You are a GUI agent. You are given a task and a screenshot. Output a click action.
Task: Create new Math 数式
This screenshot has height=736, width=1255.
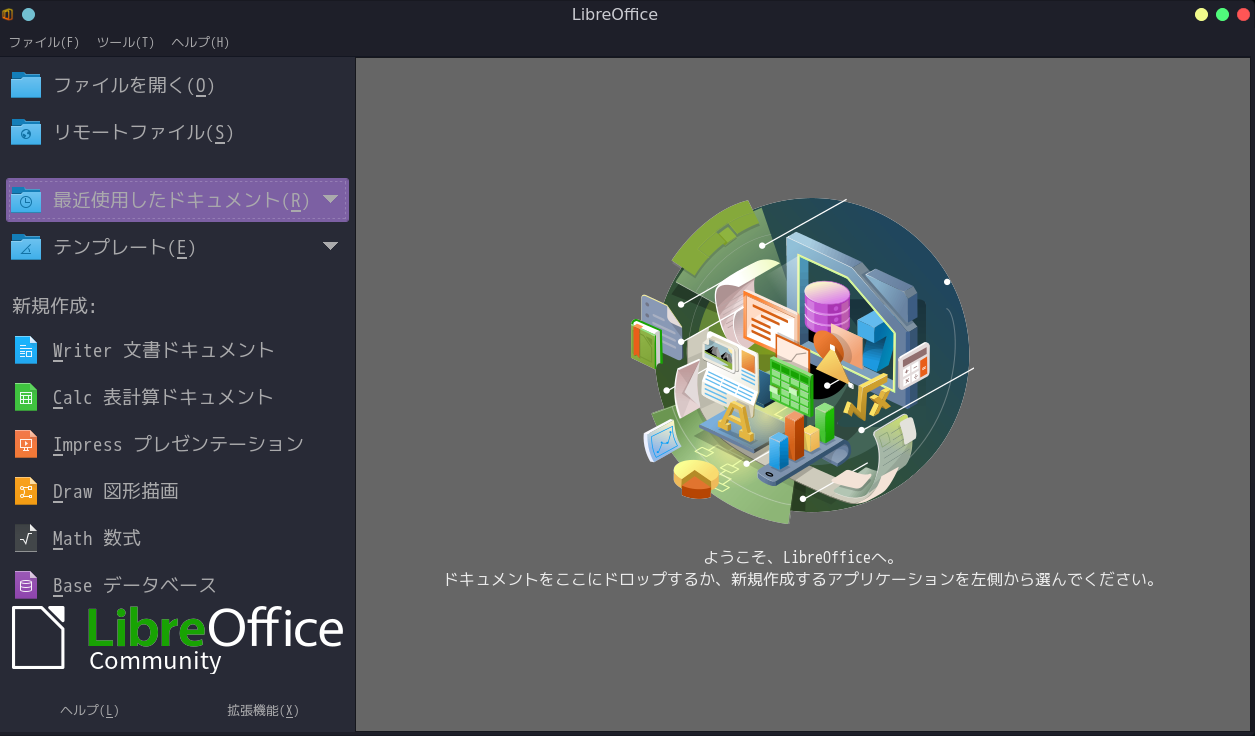(97, 538)
